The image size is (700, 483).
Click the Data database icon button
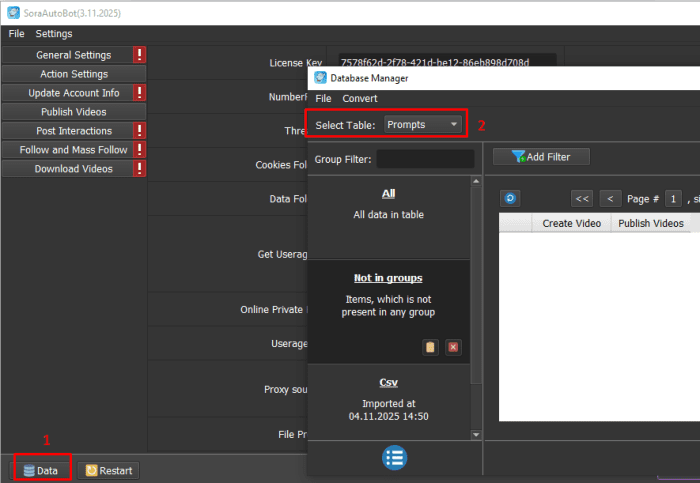(x=40, y=470)
